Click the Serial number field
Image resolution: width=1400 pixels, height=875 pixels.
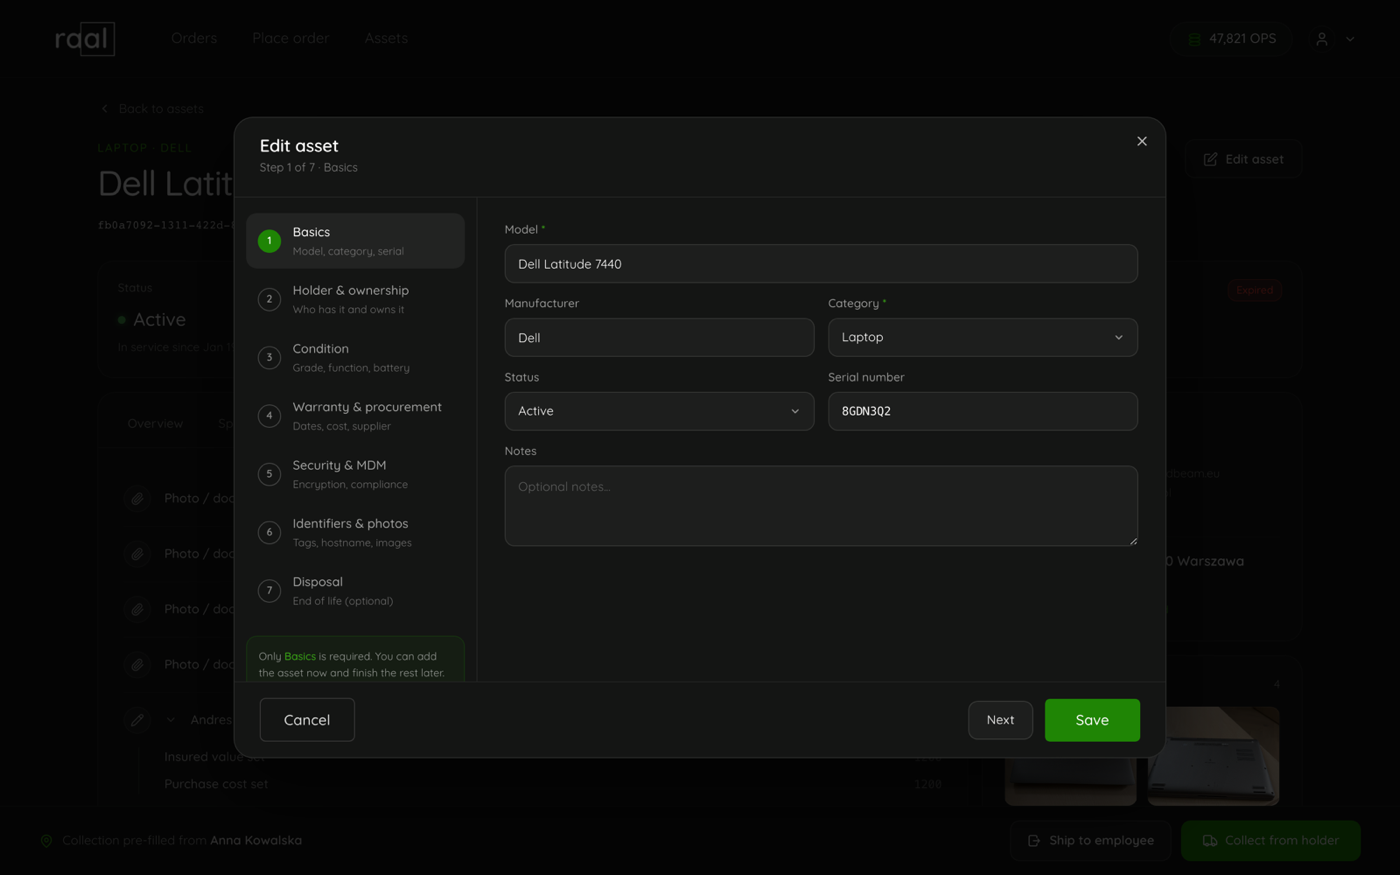click(x=983, y=411)
